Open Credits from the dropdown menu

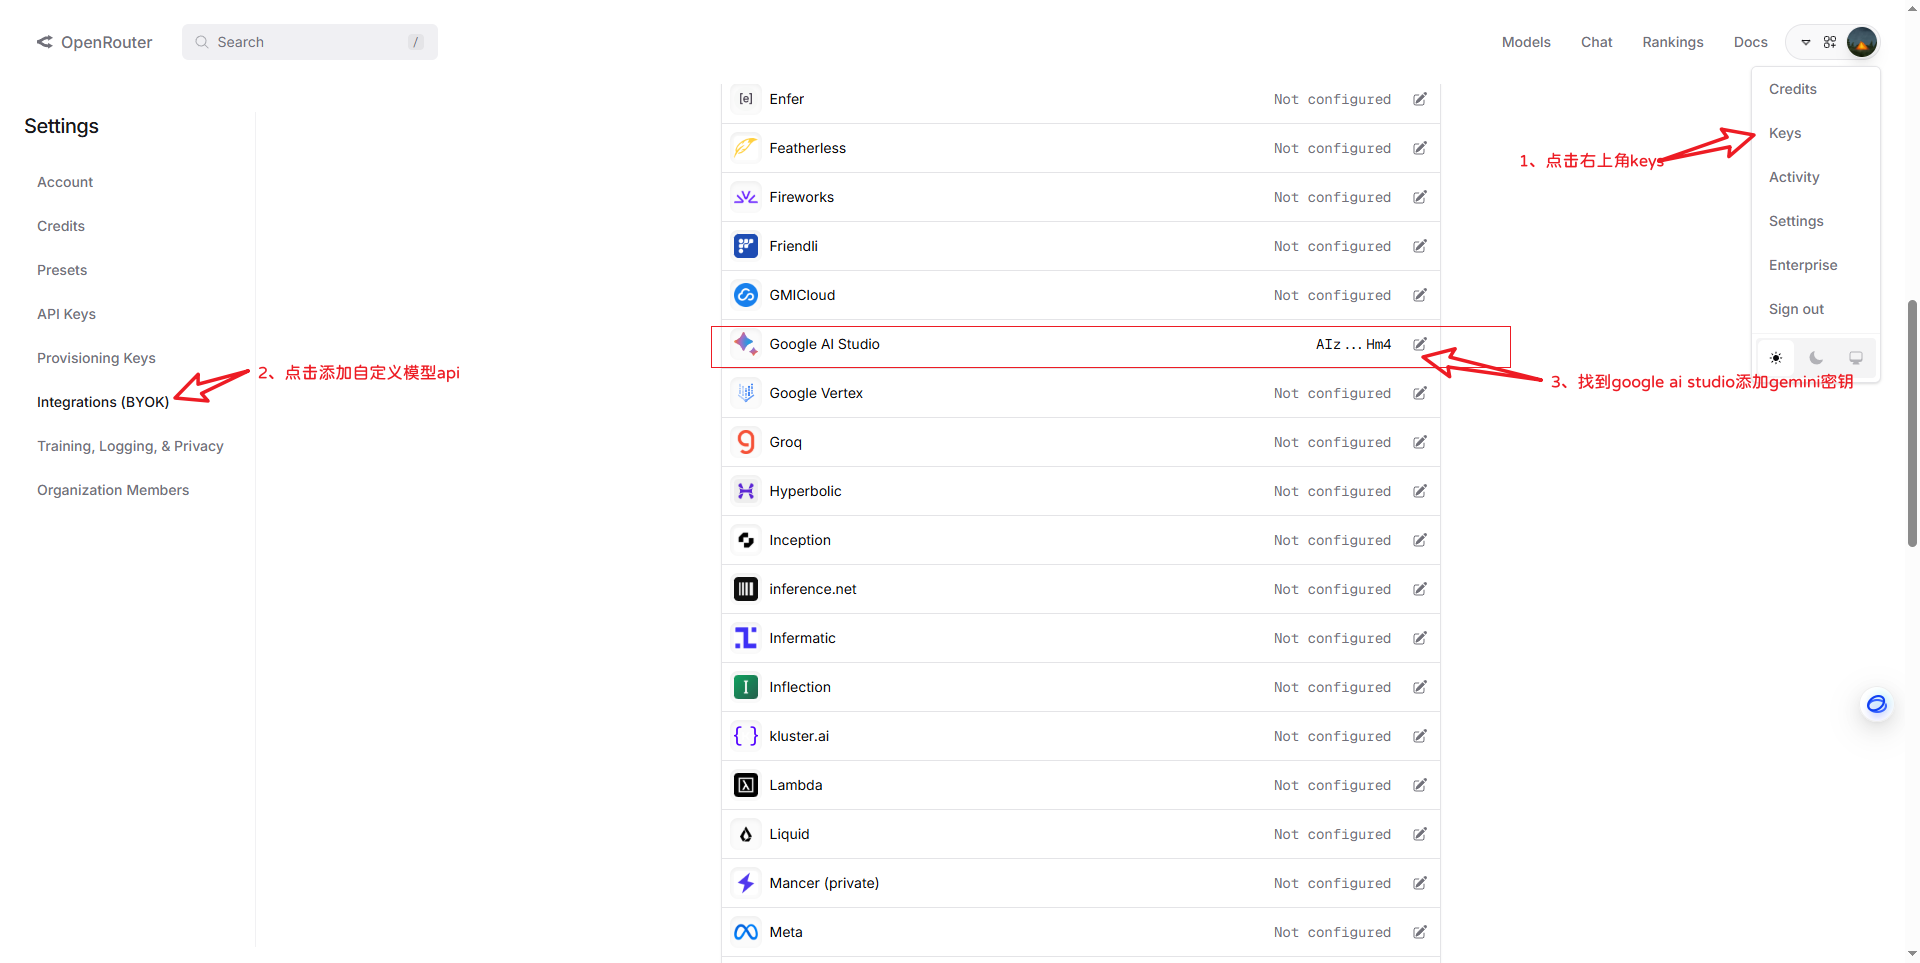pos(1793,89)
